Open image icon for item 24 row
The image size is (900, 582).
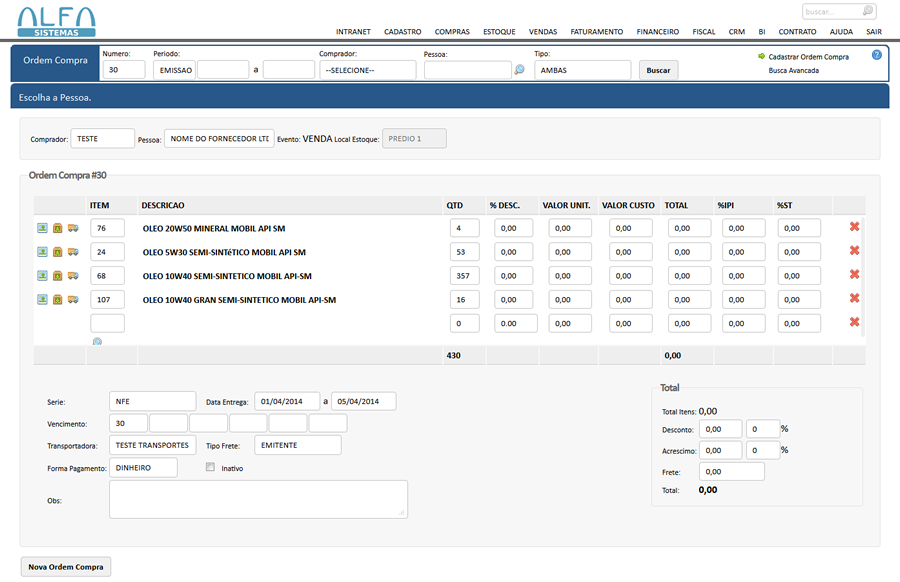(x=42, y=252)
